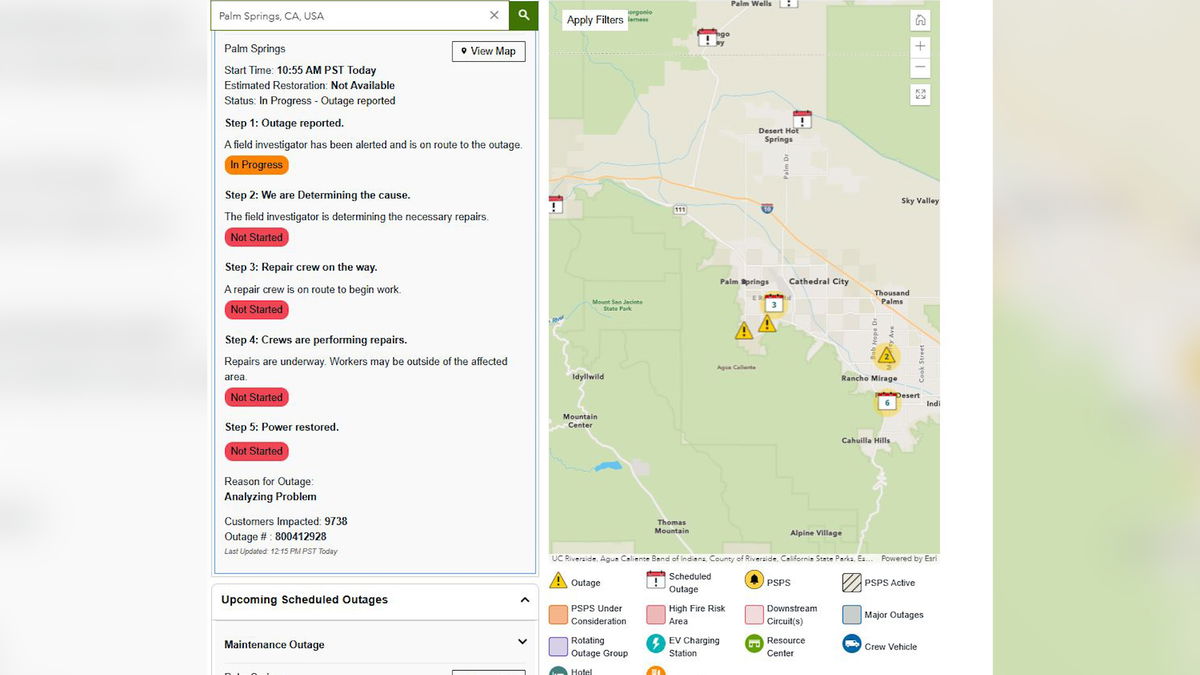
Task: Click the Major Outages legend swatch
Action: pos(851,614)
